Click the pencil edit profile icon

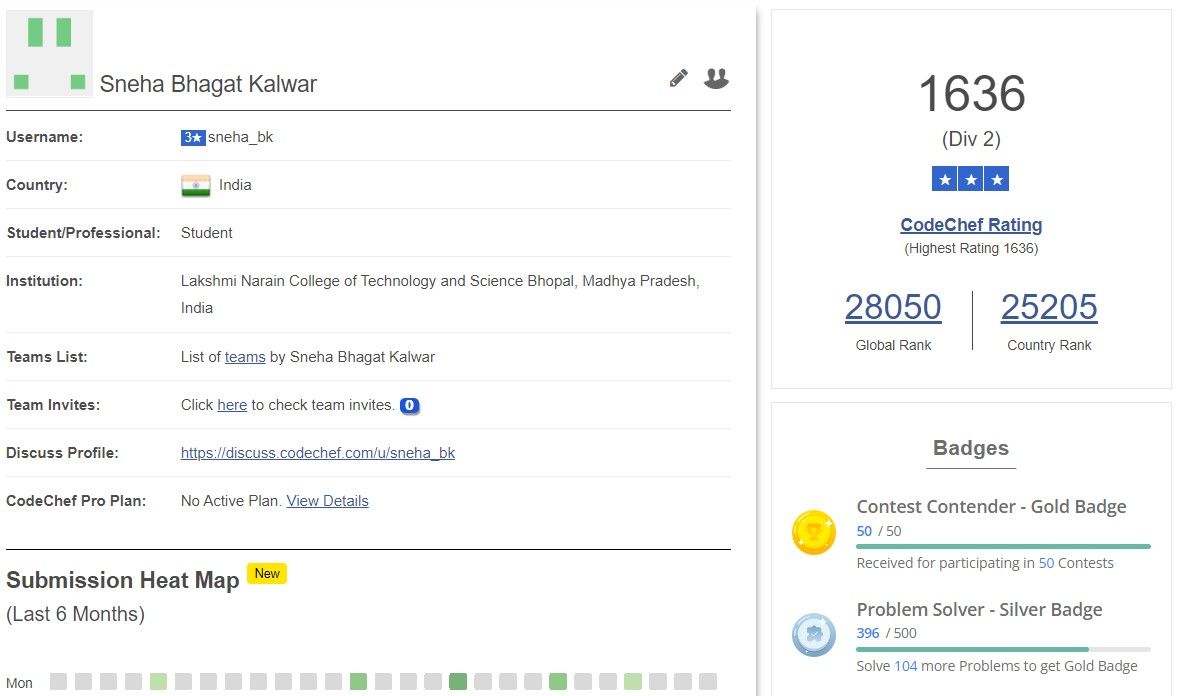coord(679,78)
